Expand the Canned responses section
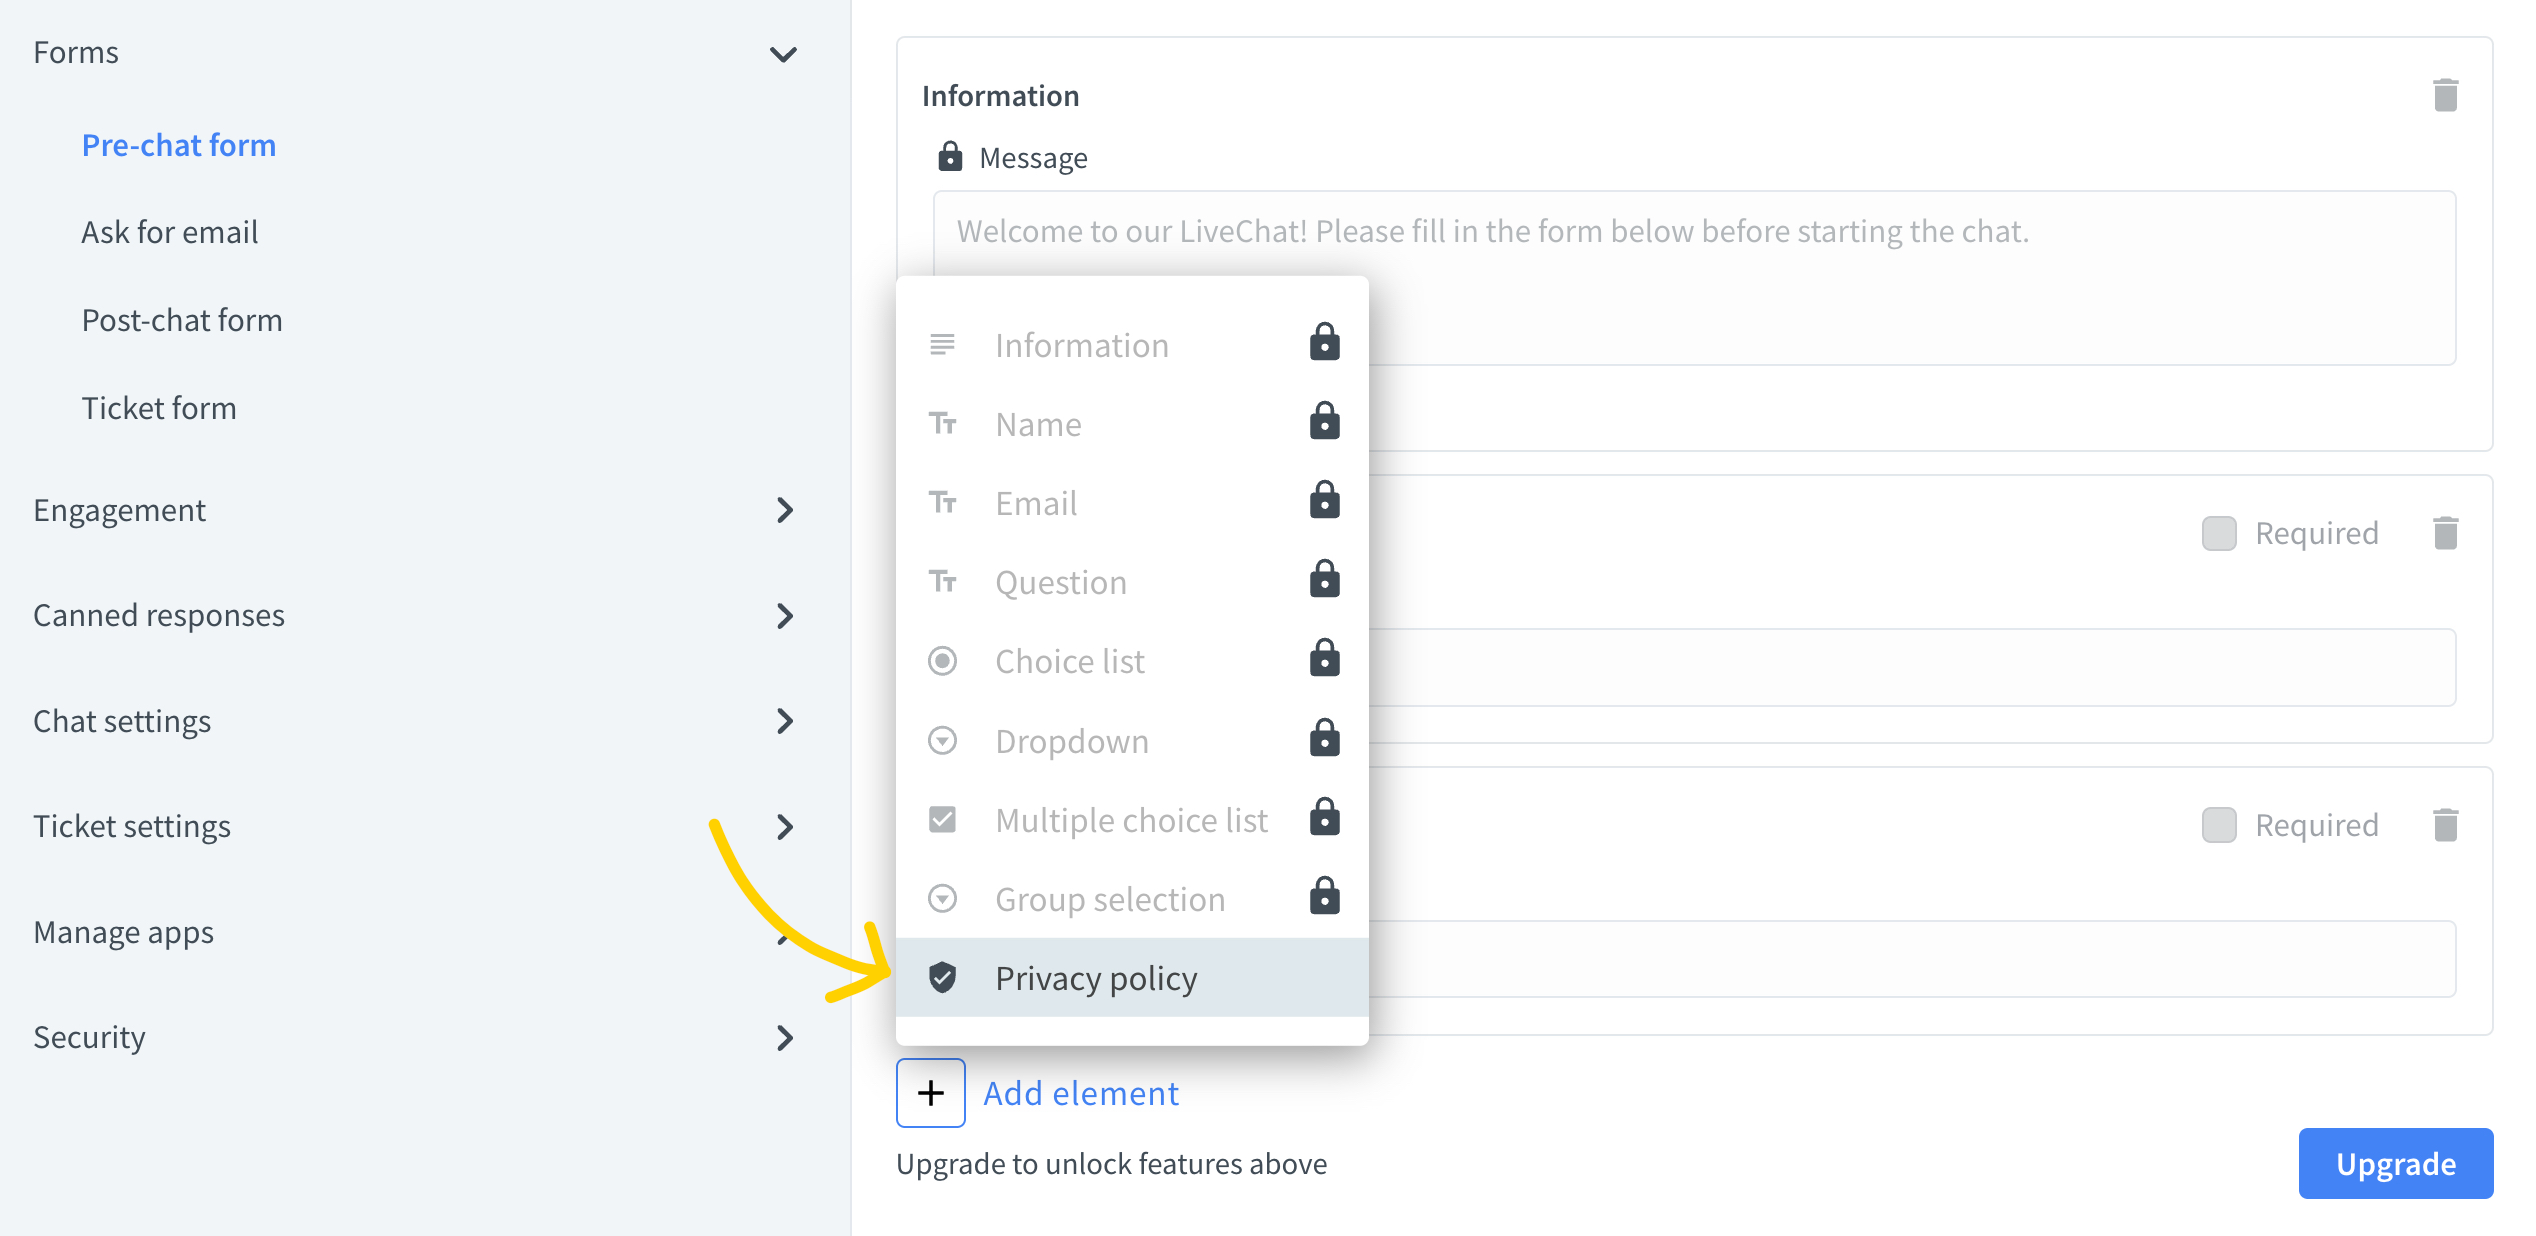 (785, 615)
